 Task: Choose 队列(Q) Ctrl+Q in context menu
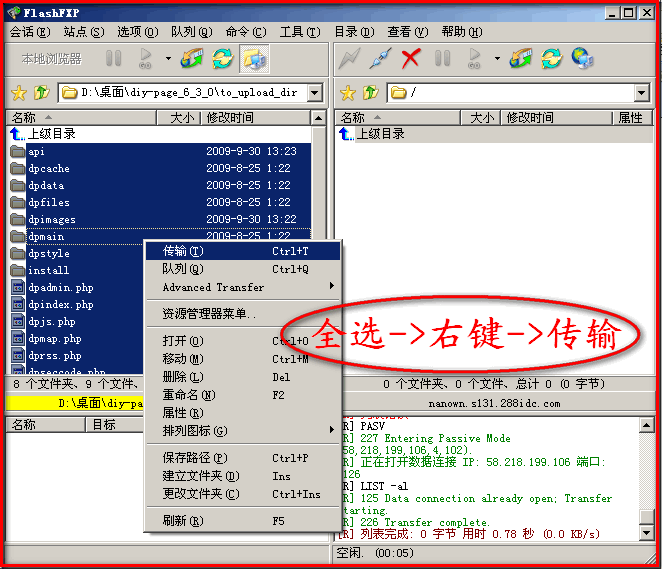click(x=243, y=269)
